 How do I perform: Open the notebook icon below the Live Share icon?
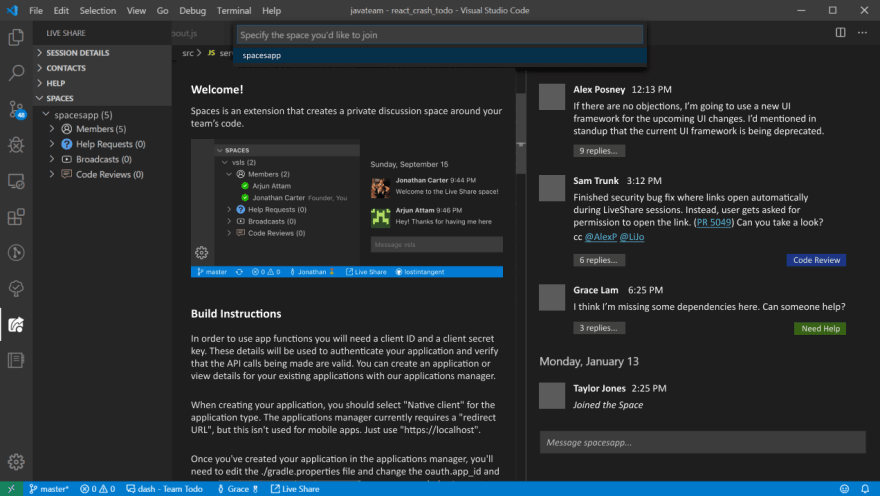(16, 360)
